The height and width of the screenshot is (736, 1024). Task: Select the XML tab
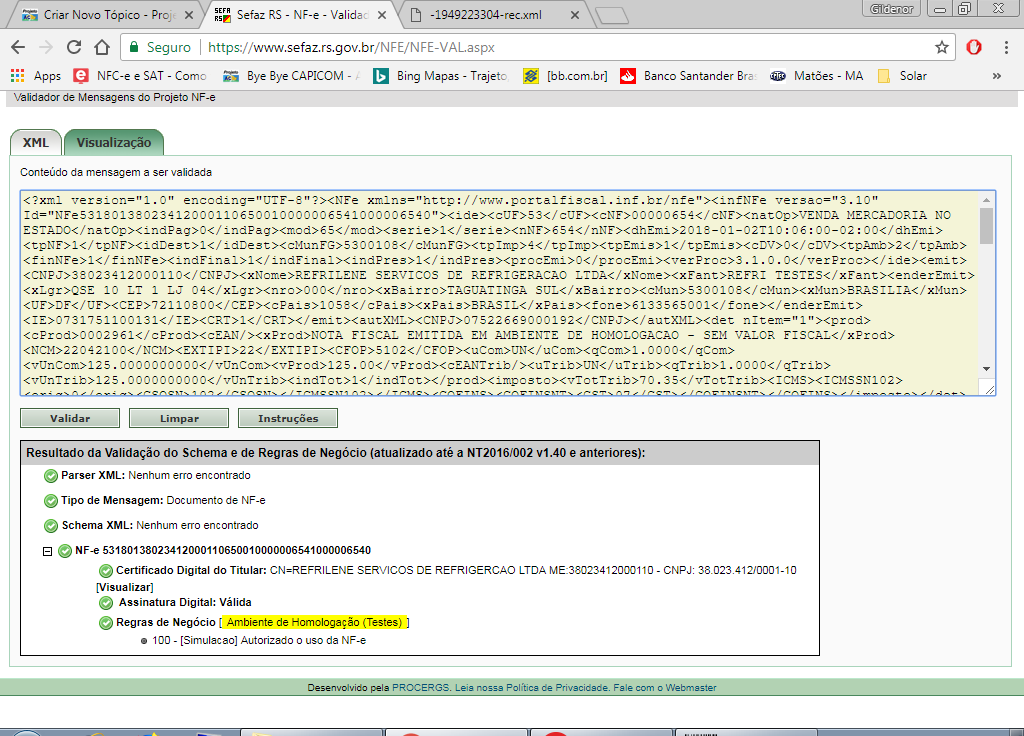point(36,142)
